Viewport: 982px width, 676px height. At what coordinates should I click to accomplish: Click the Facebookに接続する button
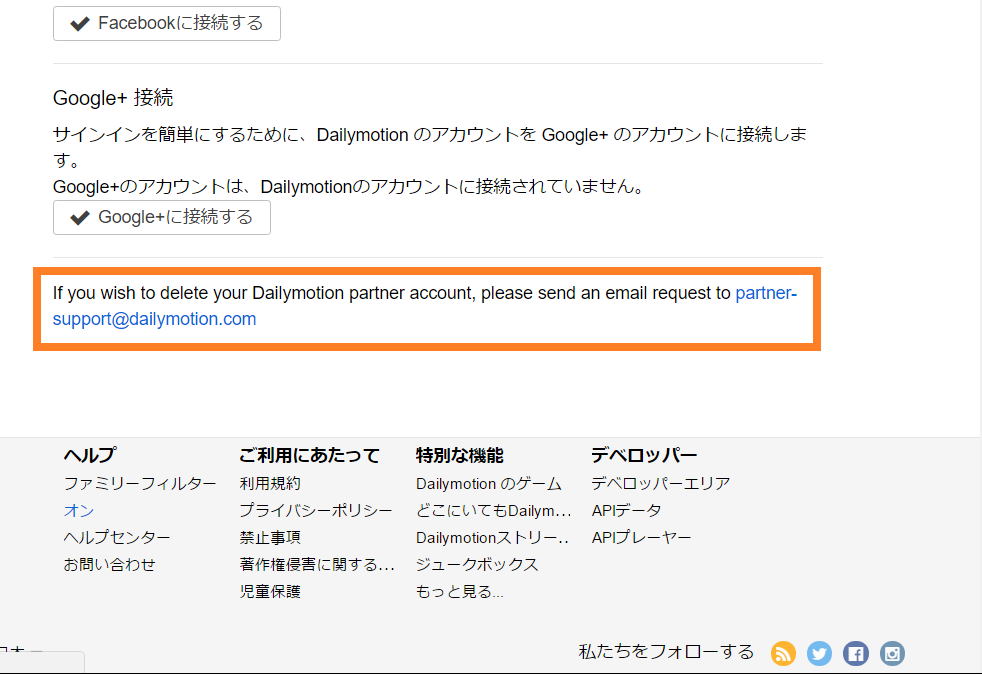pyautogui.click(x=167, y=23)
